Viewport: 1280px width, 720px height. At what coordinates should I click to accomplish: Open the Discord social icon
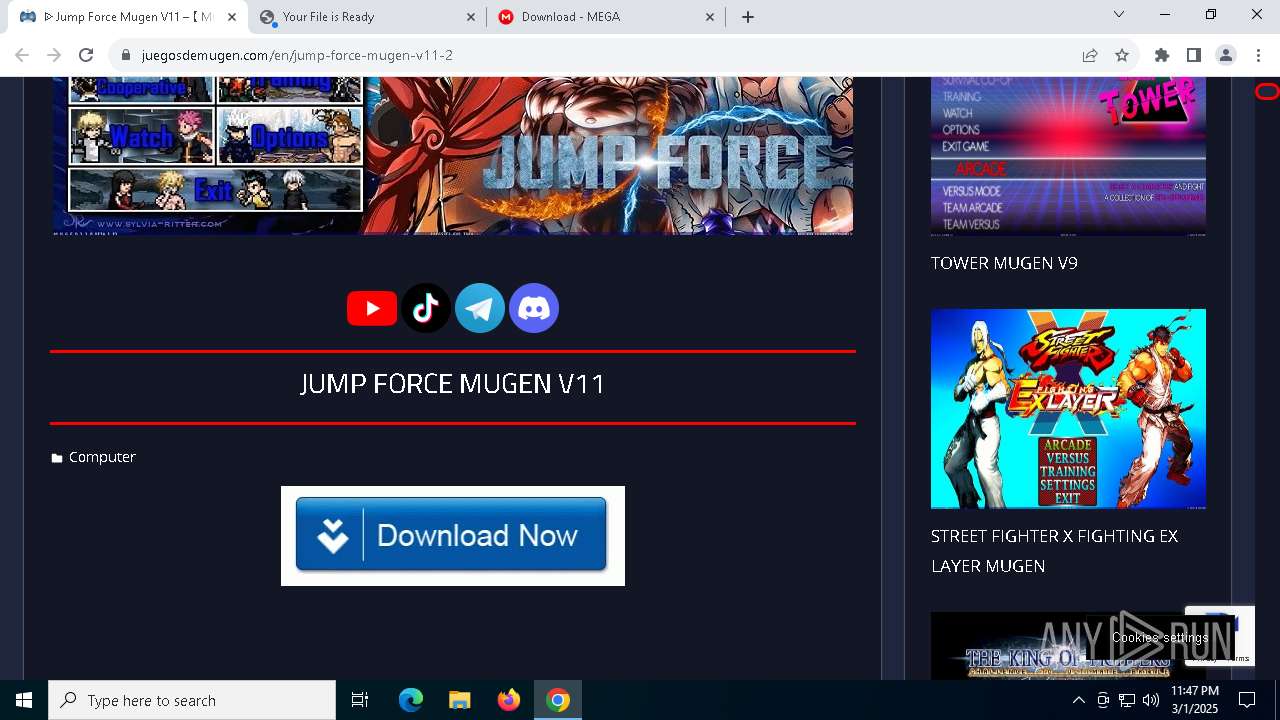[x=534, y=308]
